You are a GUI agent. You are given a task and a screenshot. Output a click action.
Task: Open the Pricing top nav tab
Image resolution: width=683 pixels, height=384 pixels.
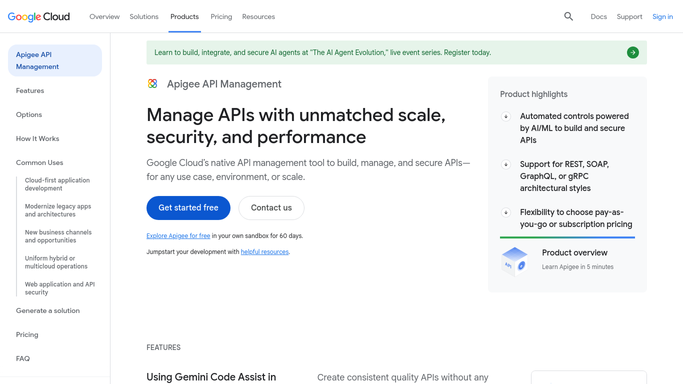(x=221, y=17)
